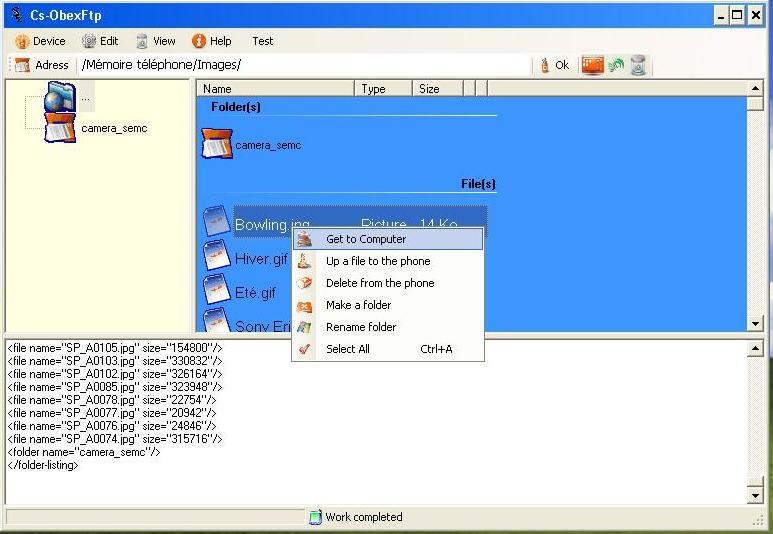Click the red screen icon in address toolbar

(593, 65)
